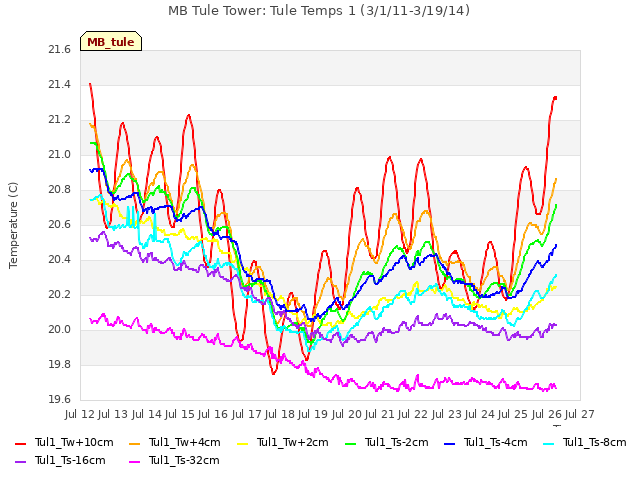Image resolution: width=640 pixels, height=480 pixels.
Task: Click the Temperature (C) axis label
Action: click(13, 225)
